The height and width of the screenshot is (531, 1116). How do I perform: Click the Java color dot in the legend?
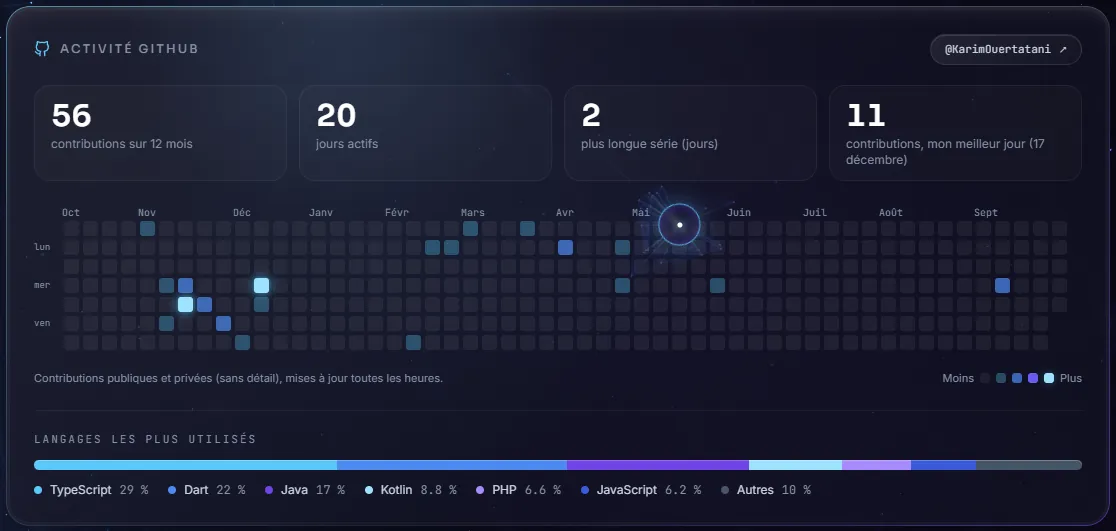click(269, 490)
